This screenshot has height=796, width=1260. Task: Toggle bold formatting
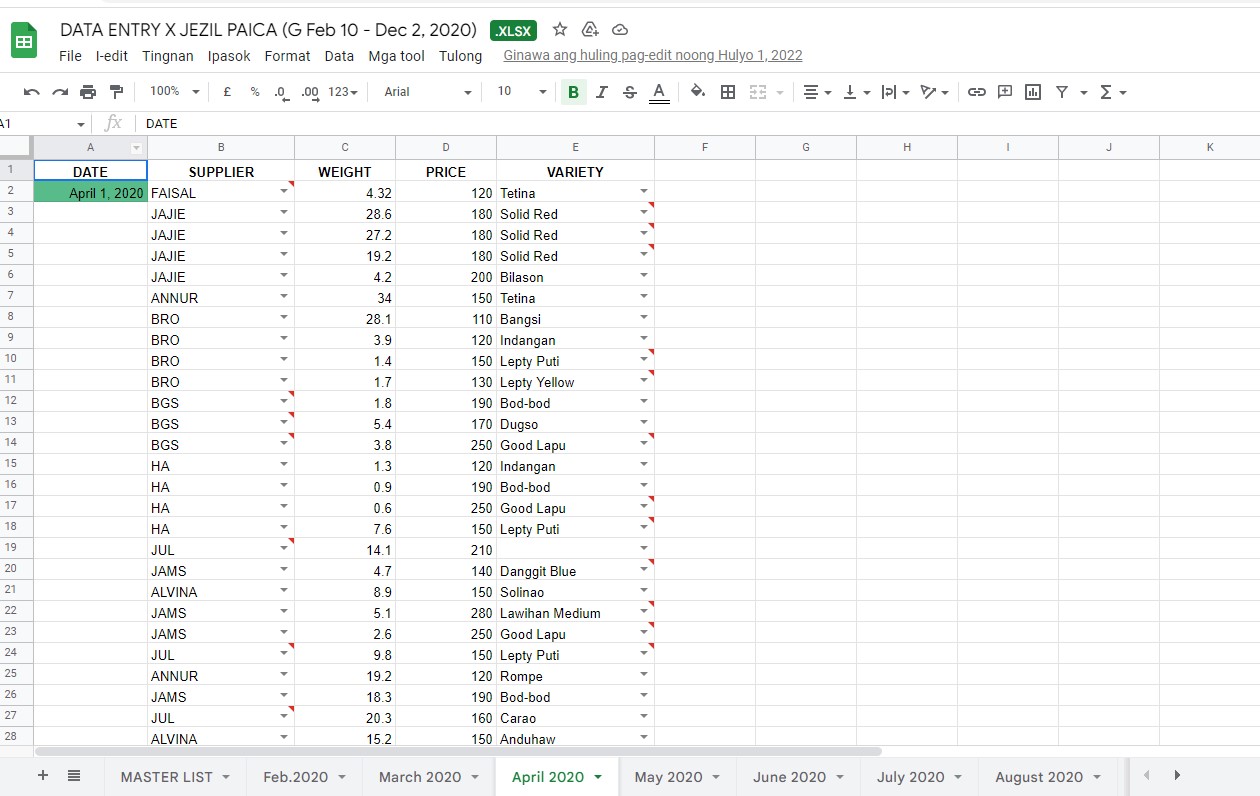(x=573, y=92)
